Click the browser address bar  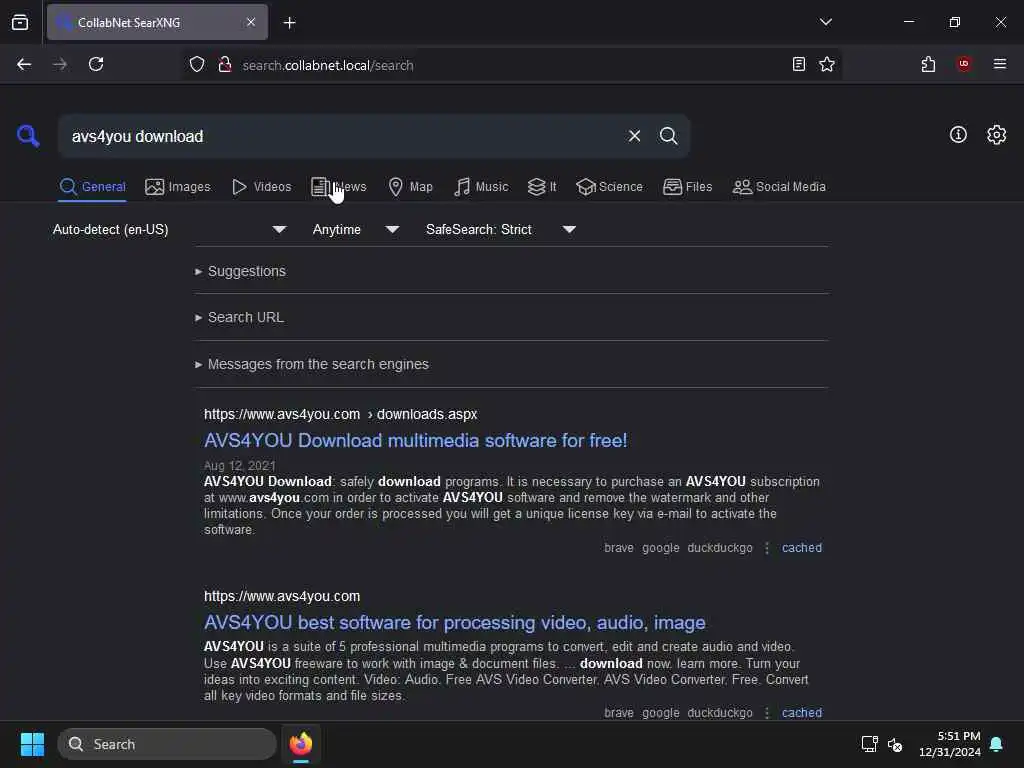(x=513, y=65)
